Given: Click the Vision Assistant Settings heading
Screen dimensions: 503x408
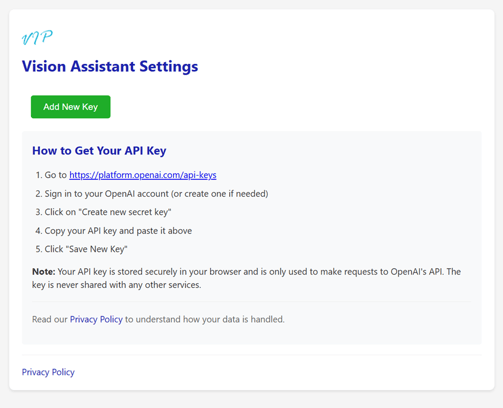Looking at the screenshot, I should pyautogui.click(x=110, y=66).
